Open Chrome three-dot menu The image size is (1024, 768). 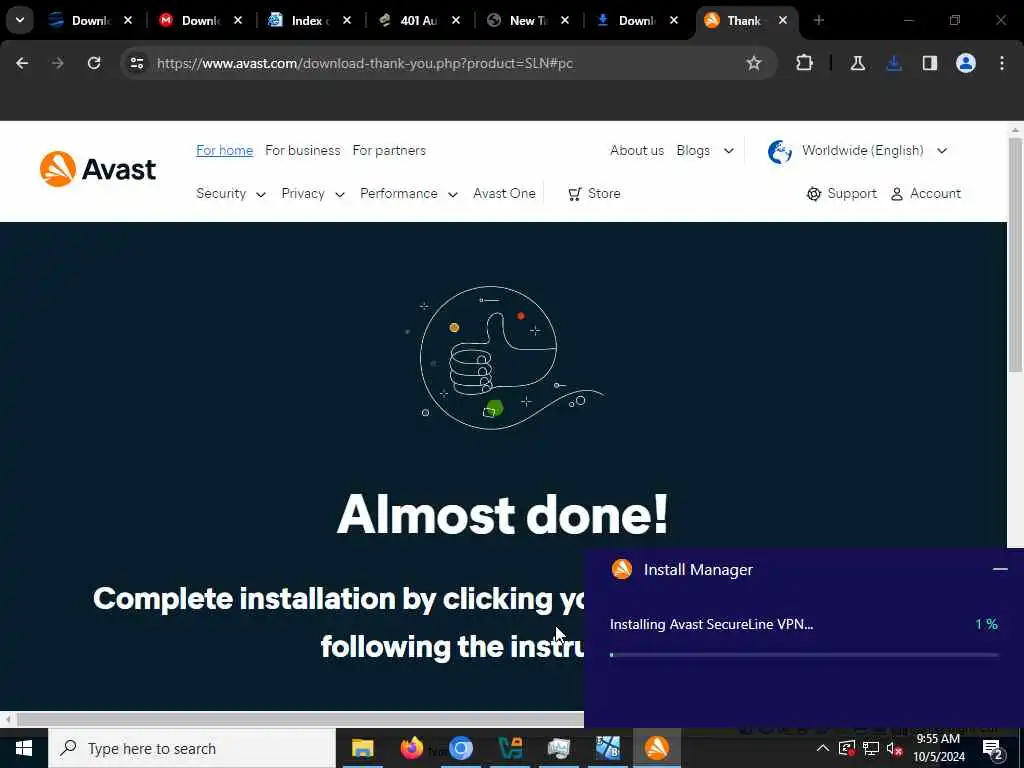[x=1002, y=63]
